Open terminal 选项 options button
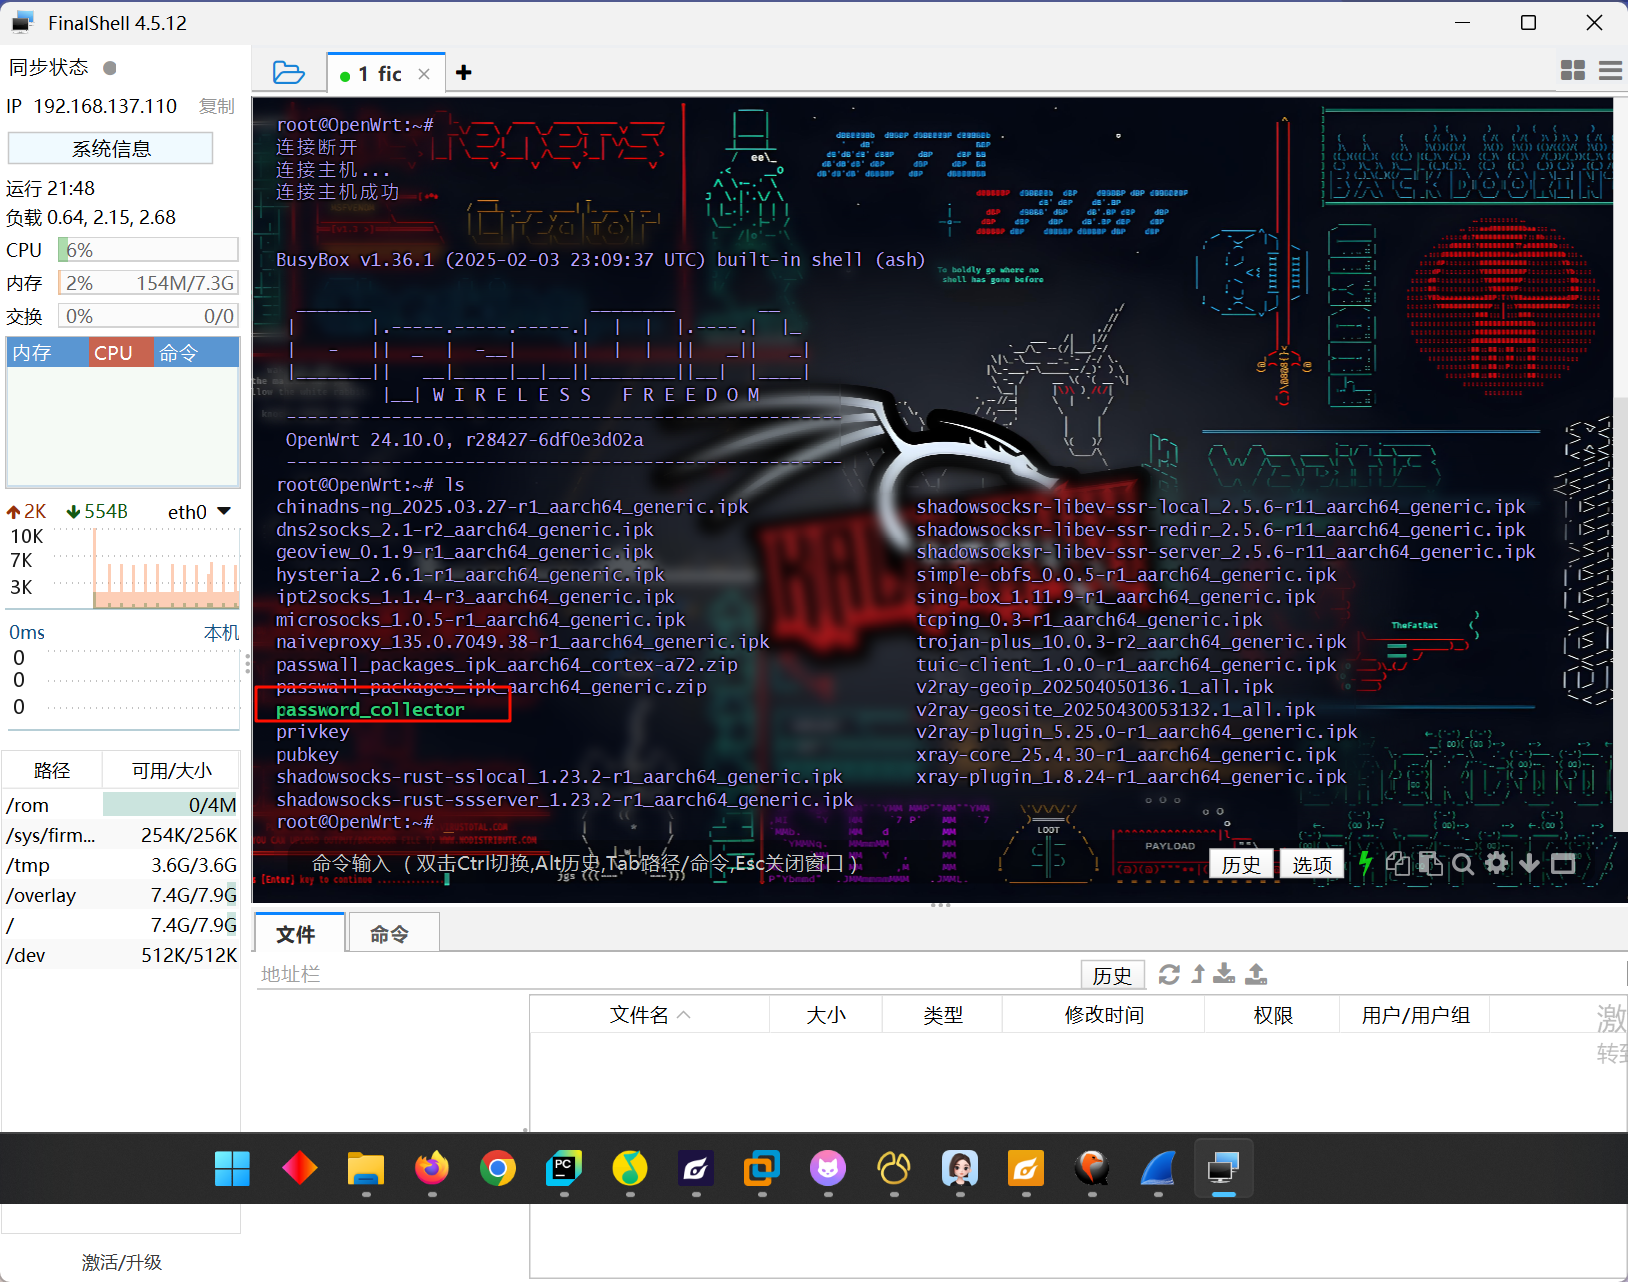1628x1282 pixels. (1312, 864)
